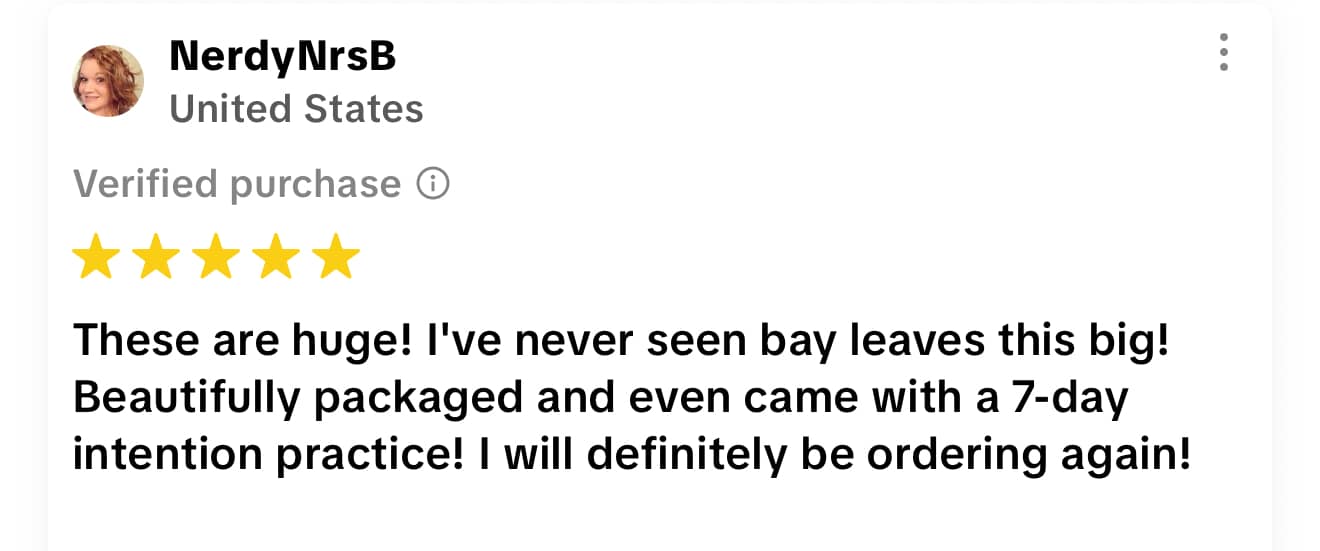Click the words "ordering again!" in review

1029,453
